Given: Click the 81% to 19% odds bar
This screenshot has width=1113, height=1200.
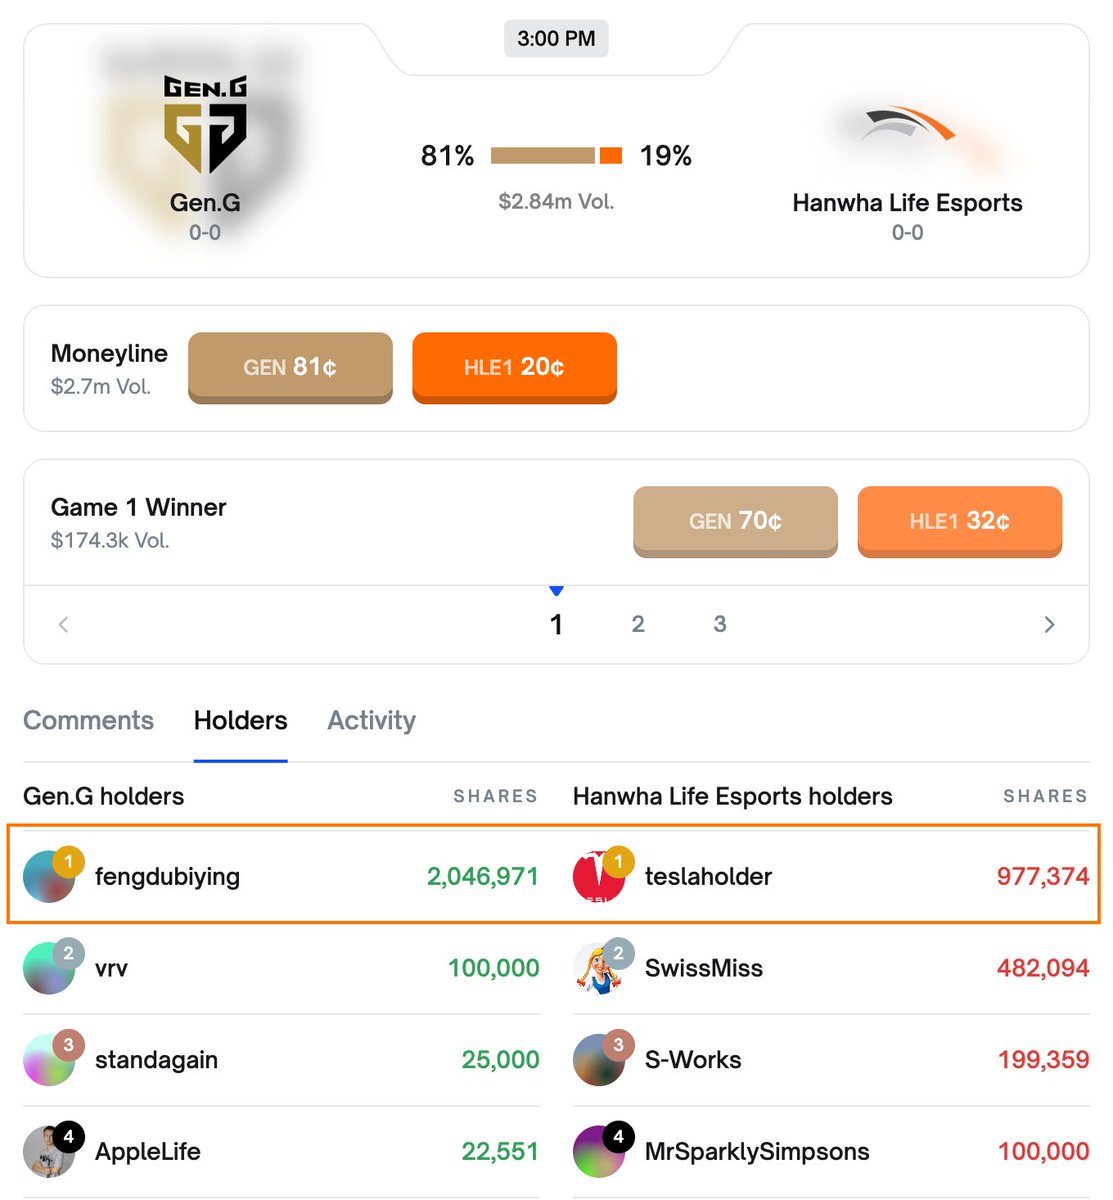Looking at the screenshot, I should 556,155.
